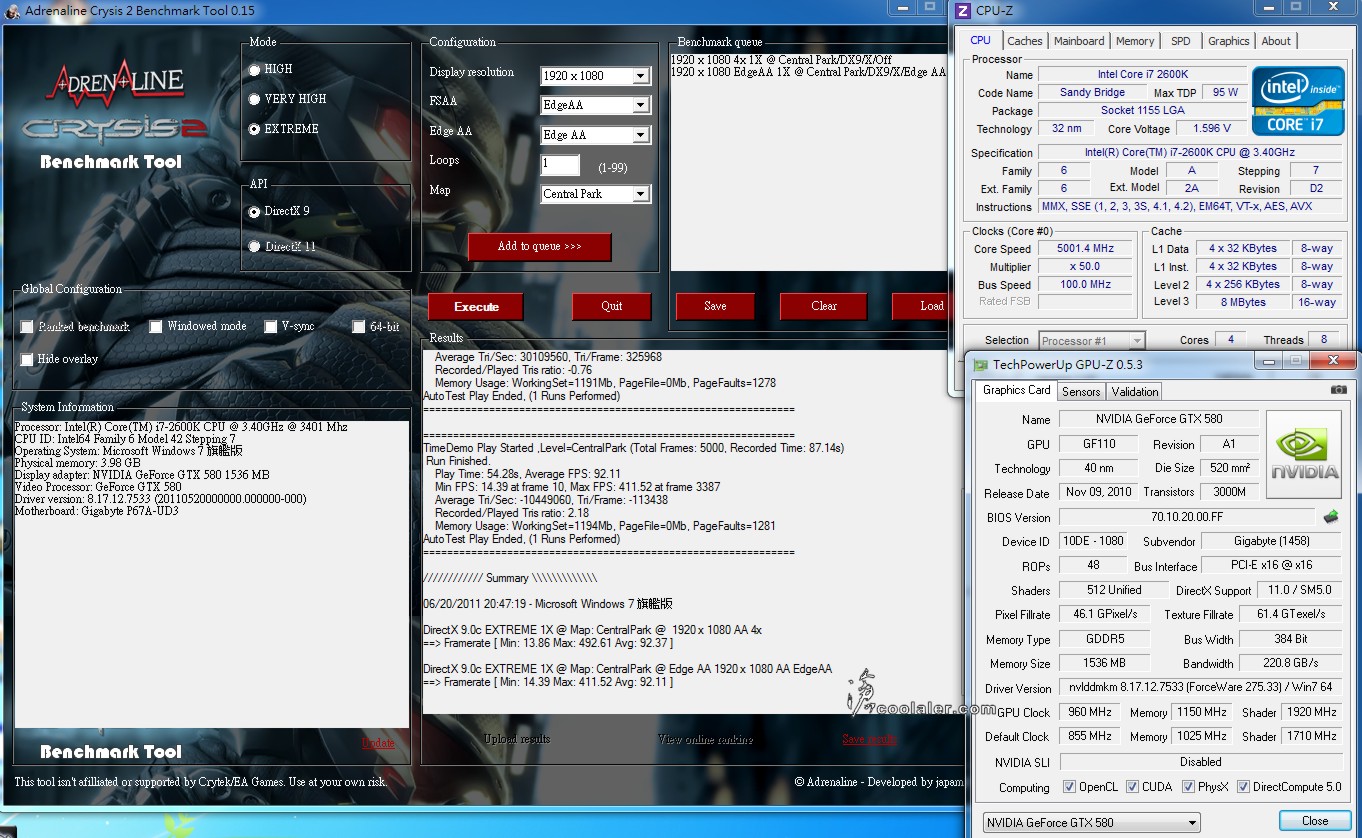Toggle OpenCL checkbox in GPU-Z
Viewport: 1362px width, 838px height.
(x=1069, y=787)
